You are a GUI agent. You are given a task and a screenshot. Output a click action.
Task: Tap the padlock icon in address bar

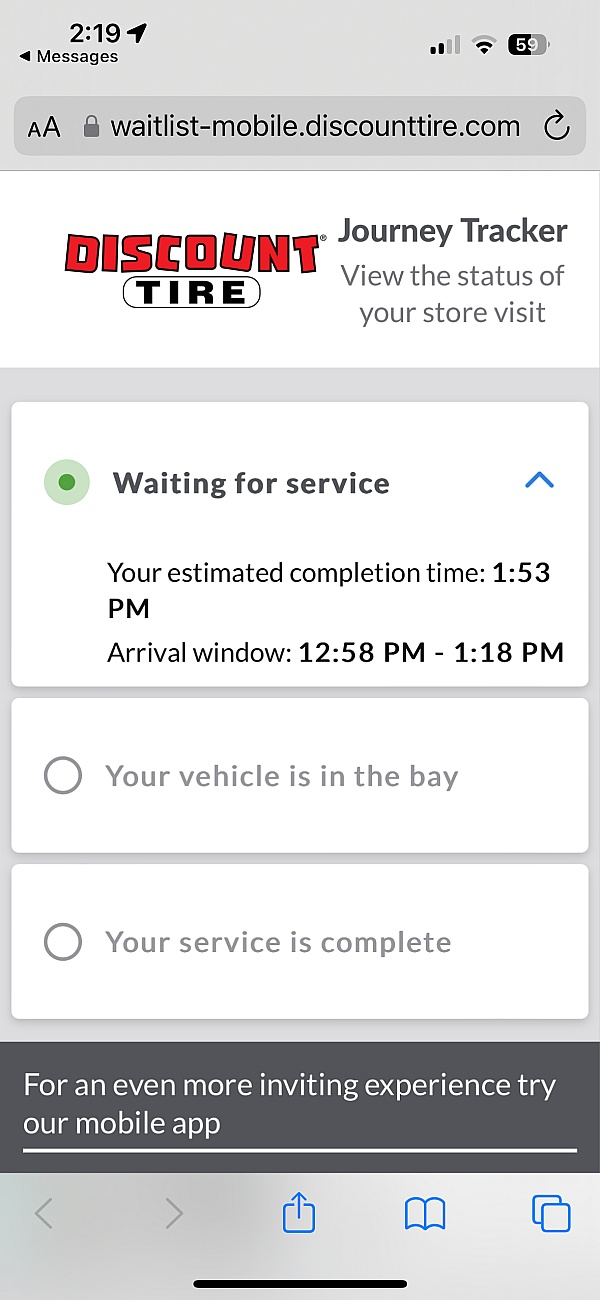tap(92, 128)
